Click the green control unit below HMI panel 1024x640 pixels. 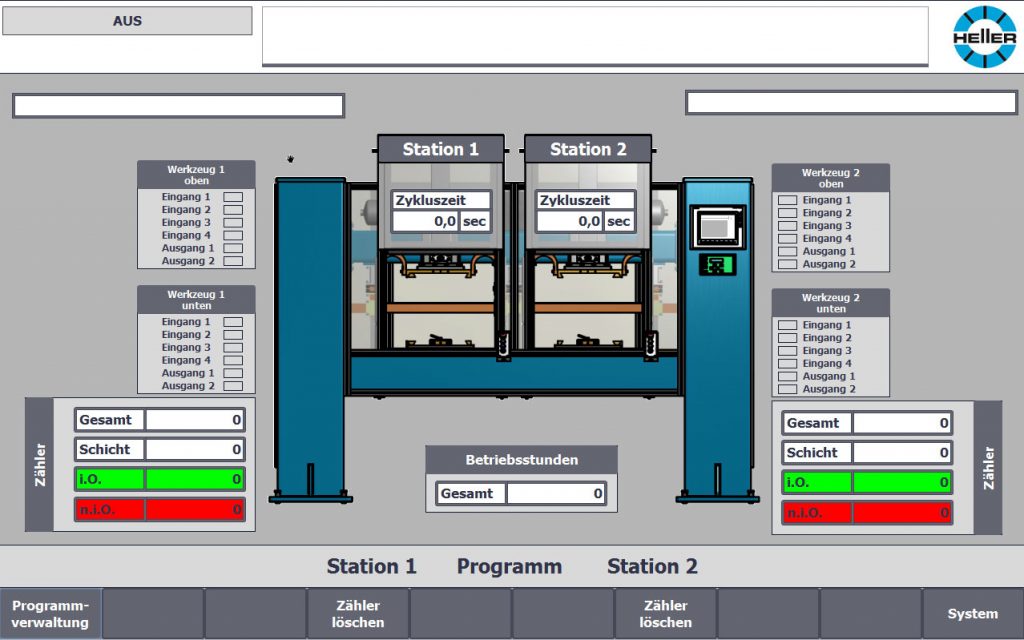pos(717,265)
